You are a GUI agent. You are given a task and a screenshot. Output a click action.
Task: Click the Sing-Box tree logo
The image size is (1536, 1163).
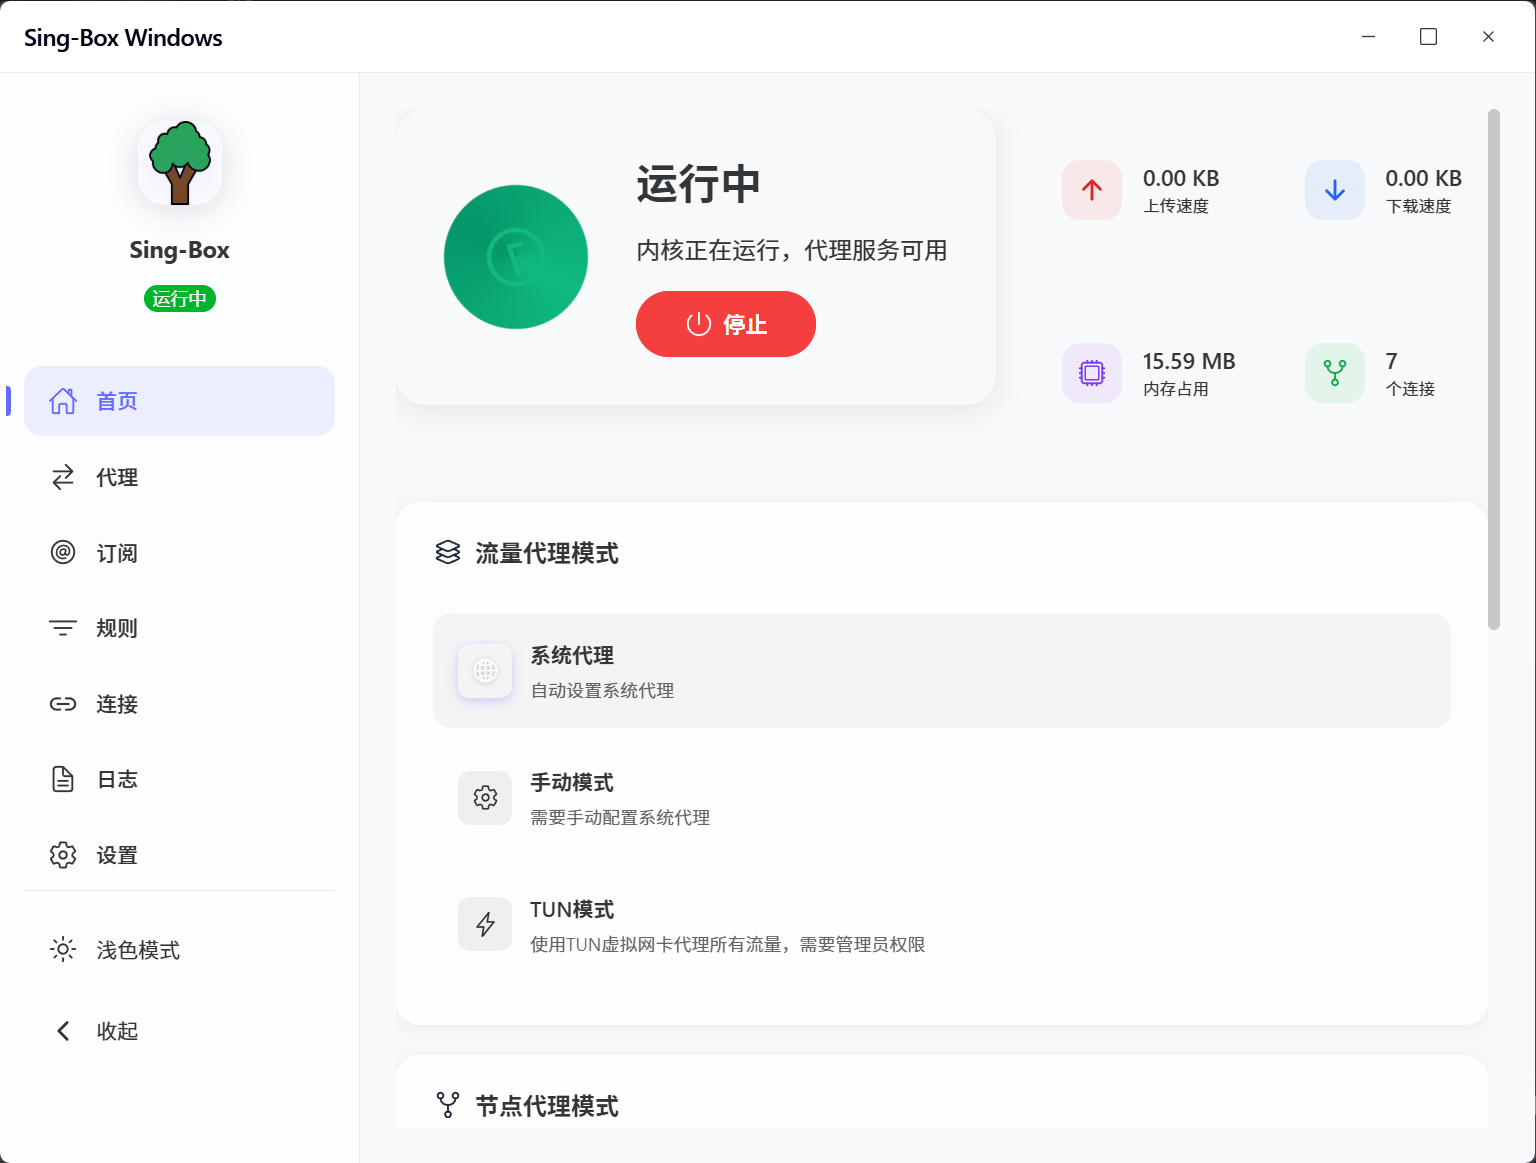pos(180,163)
